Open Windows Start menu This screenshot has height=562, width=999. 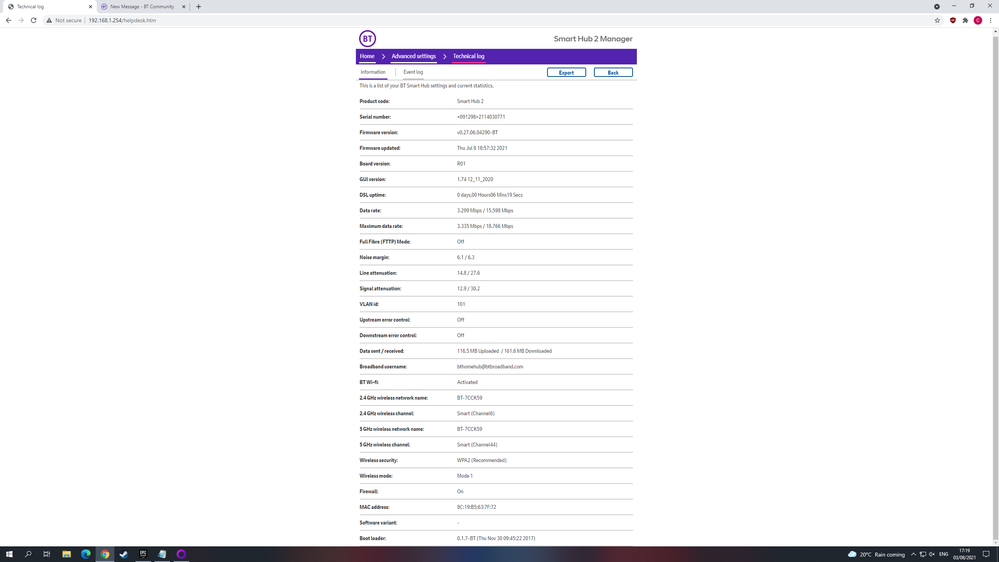(9, 554)
